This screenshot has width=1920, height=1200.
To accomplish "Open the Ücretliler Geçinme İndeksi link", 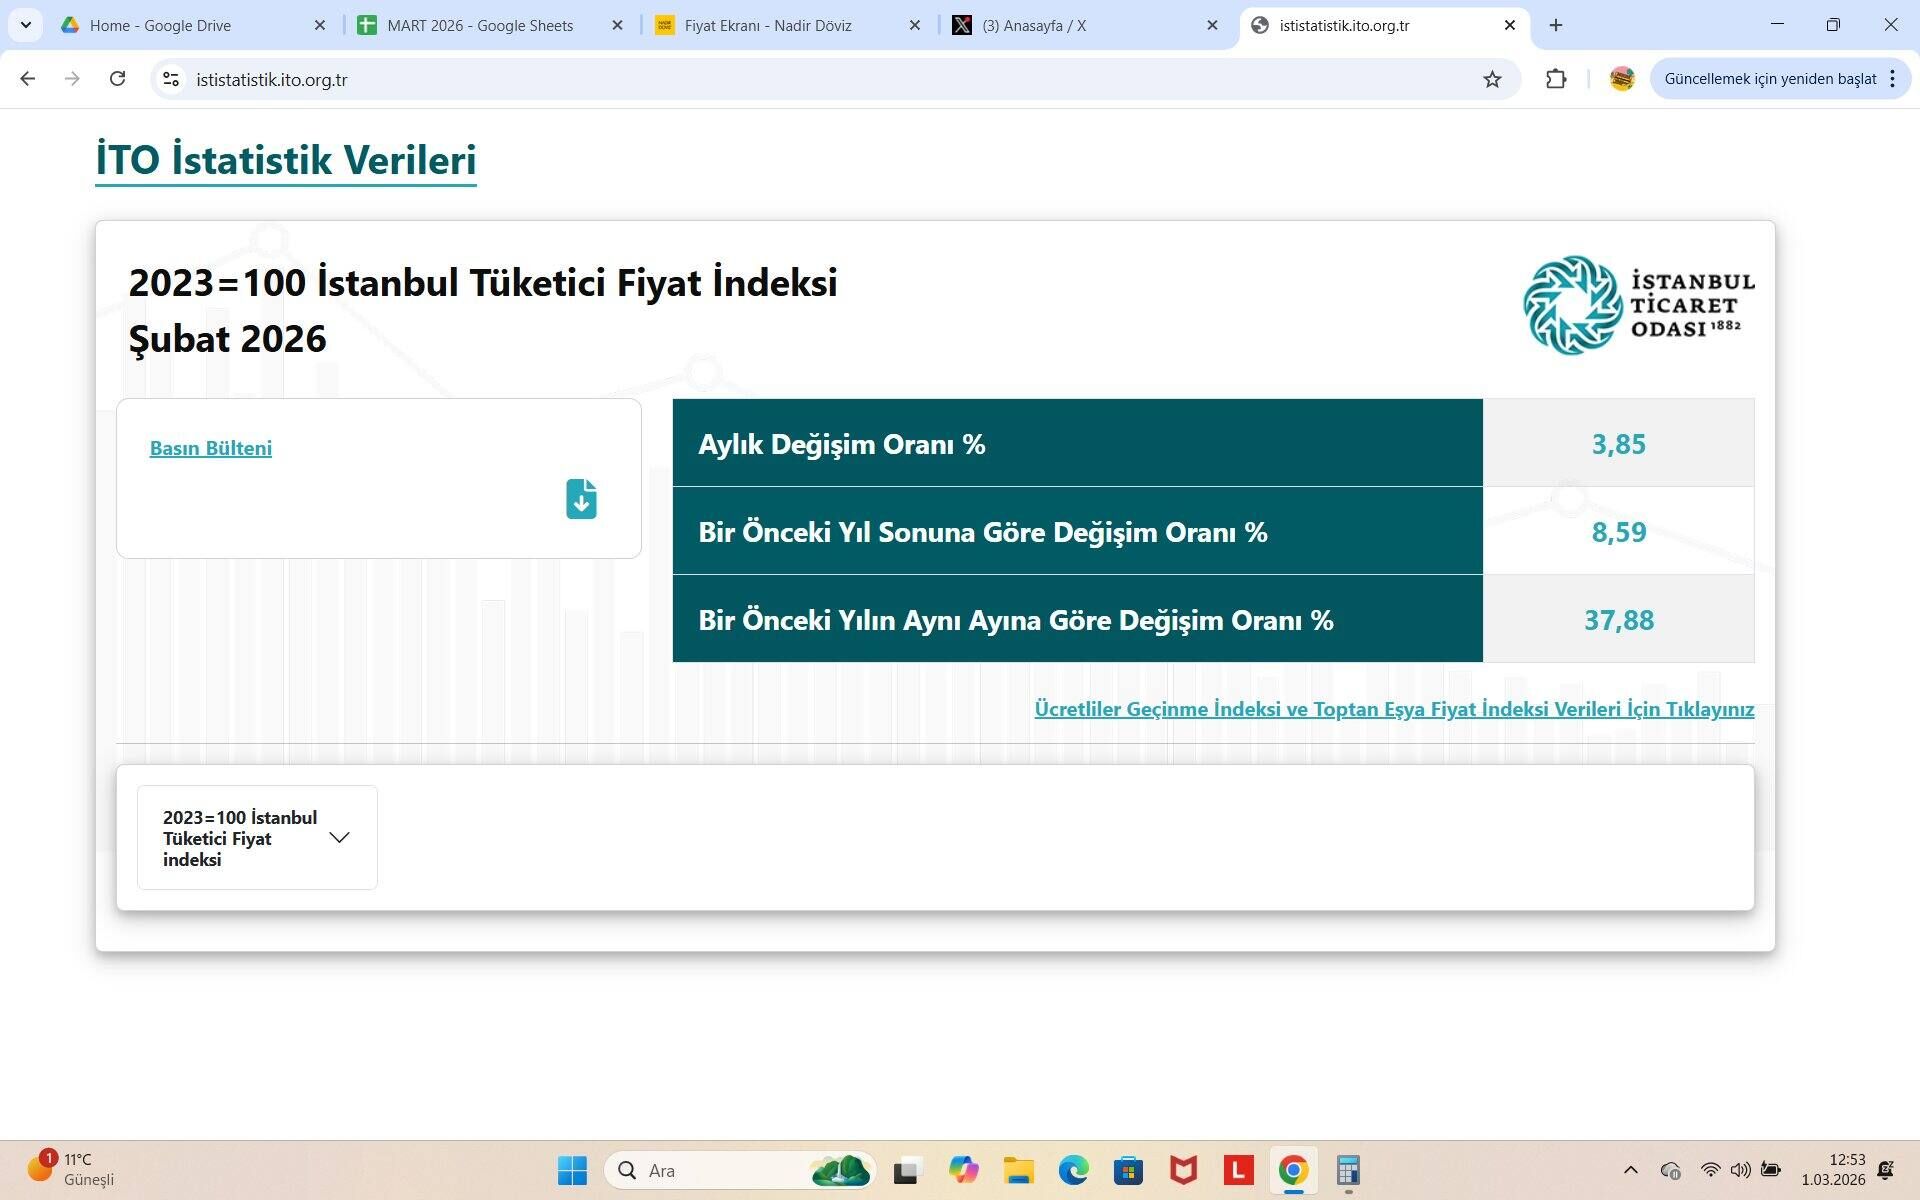I will click(x=1394, y=709).
